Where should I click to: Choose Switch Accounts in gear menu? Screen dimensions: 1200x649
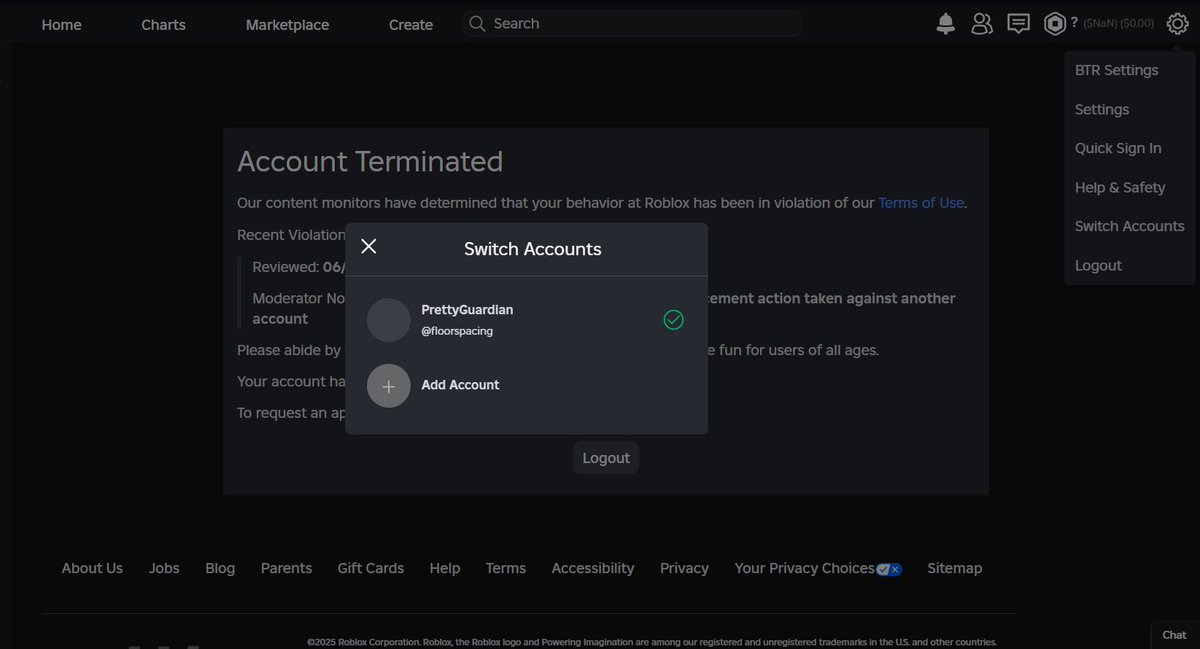pos(1129,226)
